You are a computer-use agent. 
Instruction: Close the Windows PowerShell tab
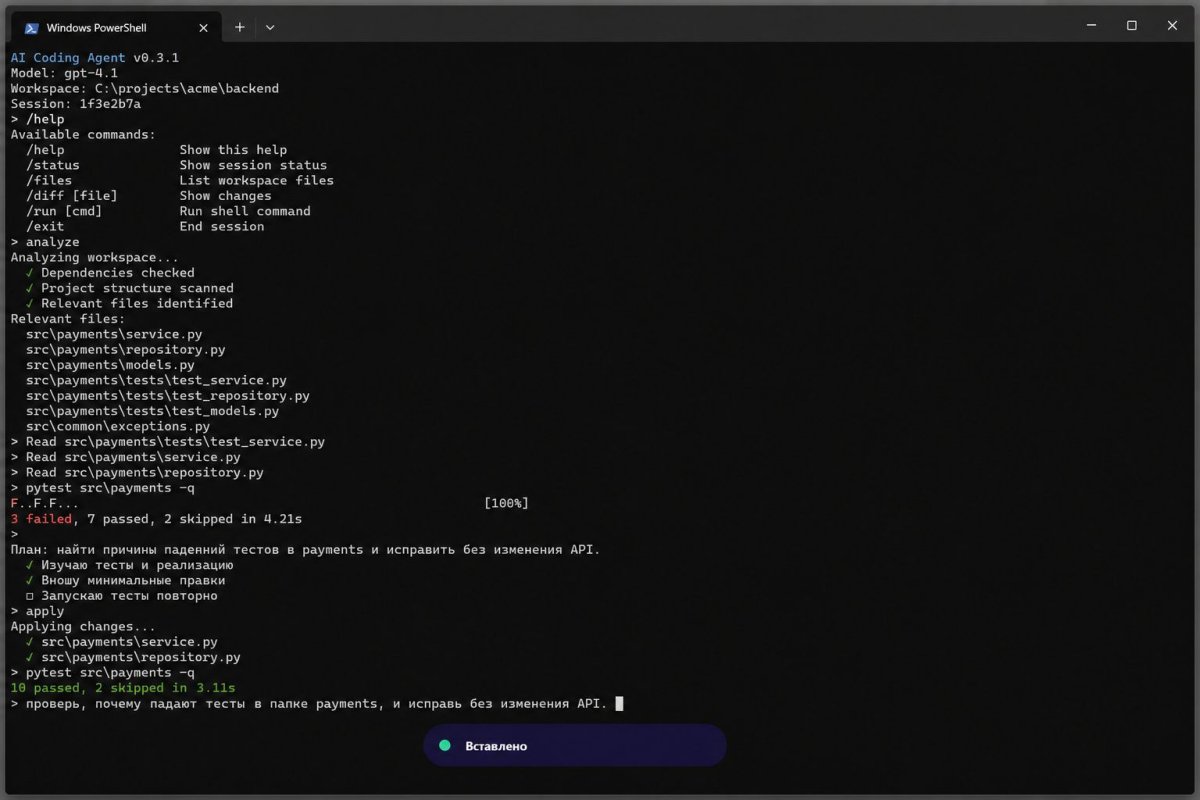[x=204, y=27]
